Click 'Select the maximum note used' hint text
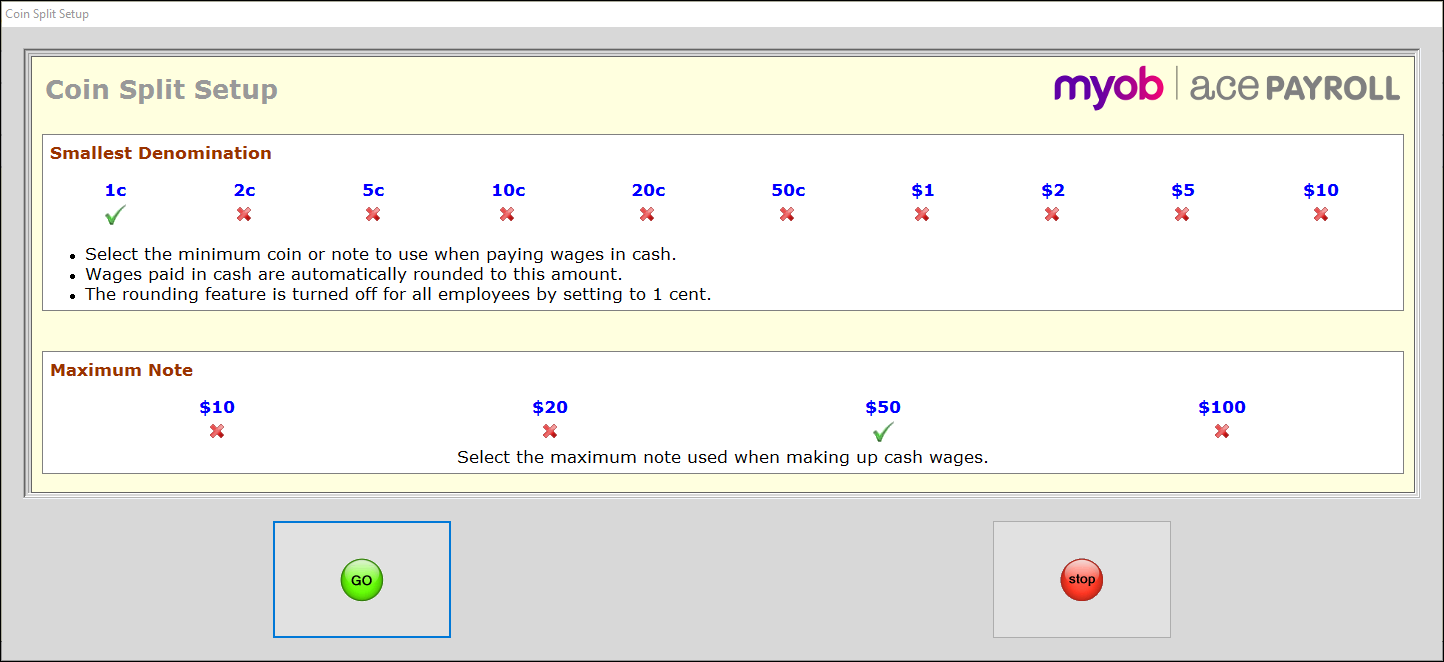The height and width of the screenshot is (662, 1444). point(722,457)
